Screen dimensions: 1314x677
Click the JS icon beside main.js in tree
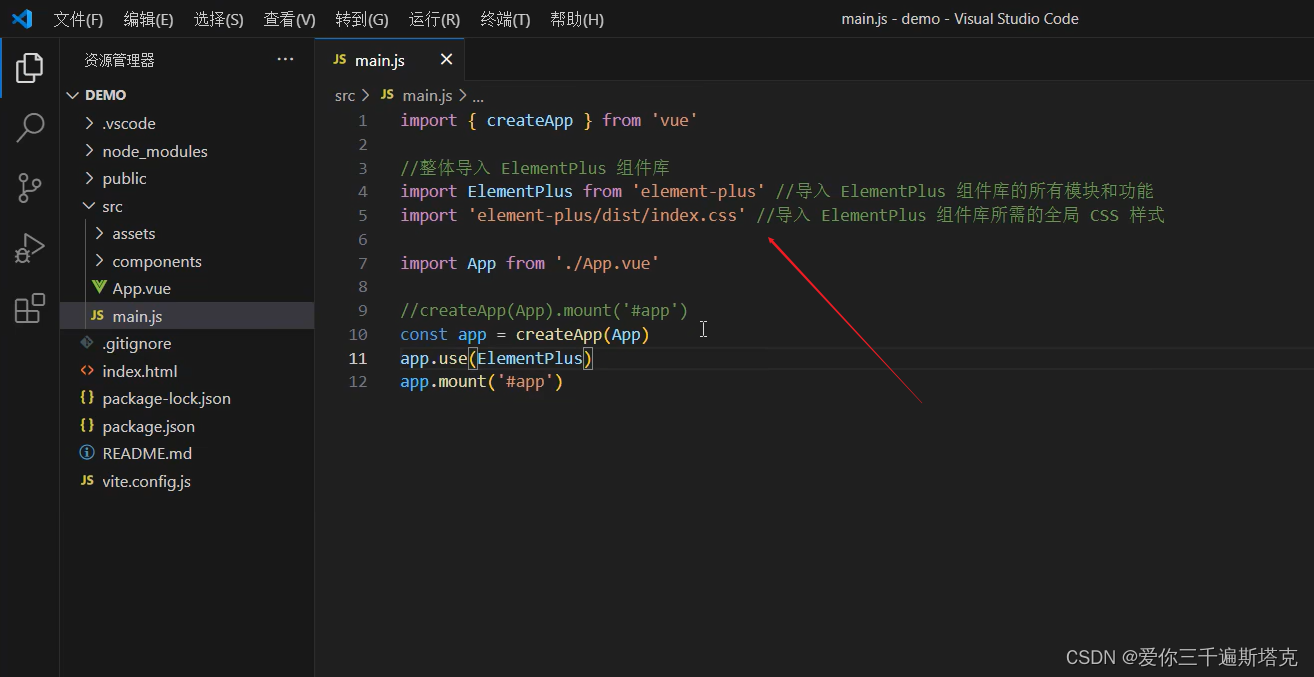click(x=97, y=316)
